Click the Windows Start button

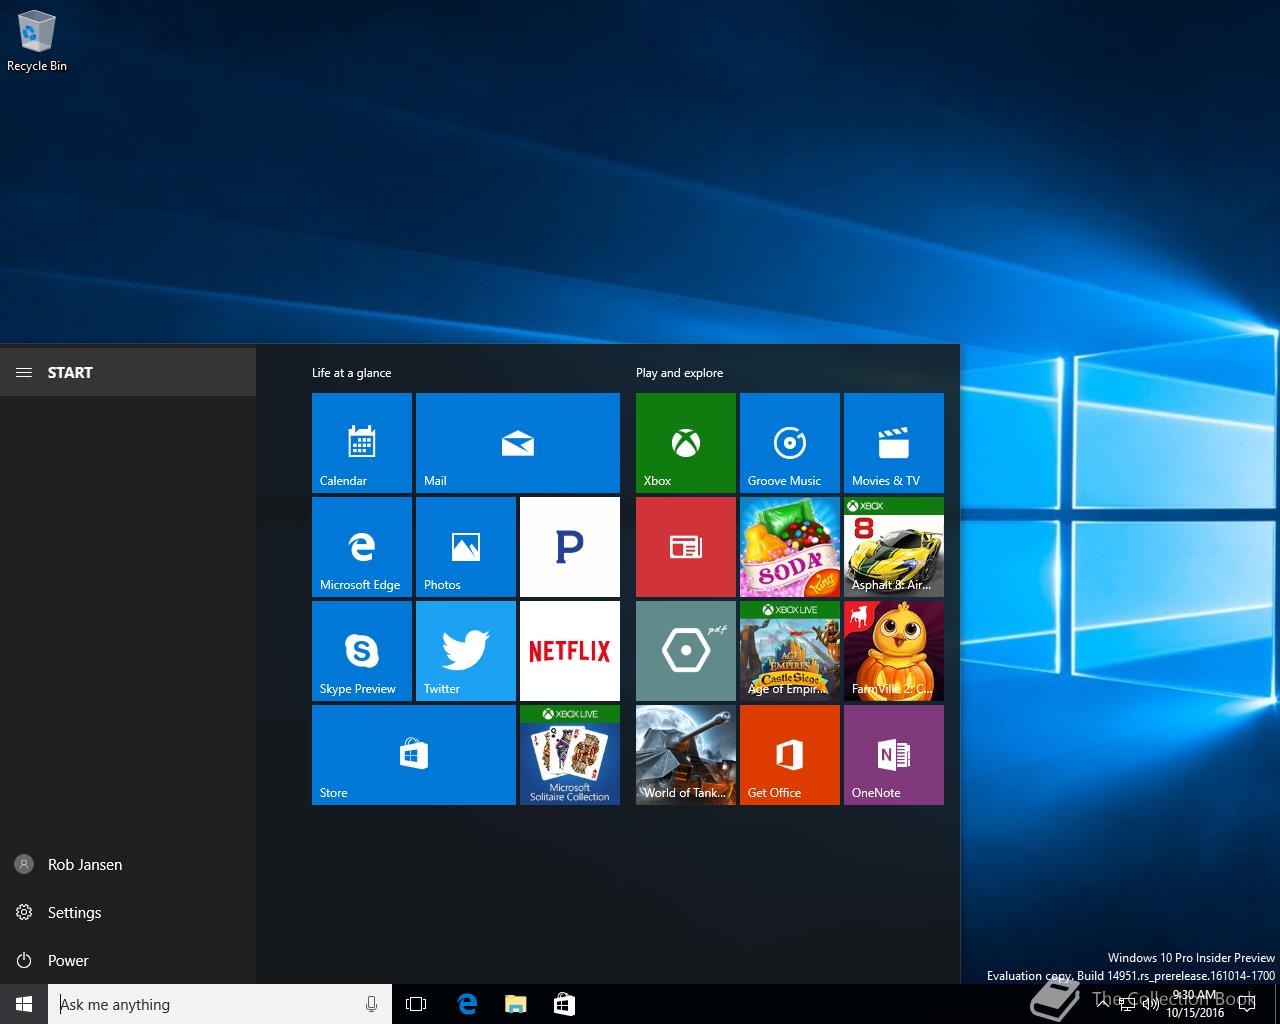coord(24,1004)
